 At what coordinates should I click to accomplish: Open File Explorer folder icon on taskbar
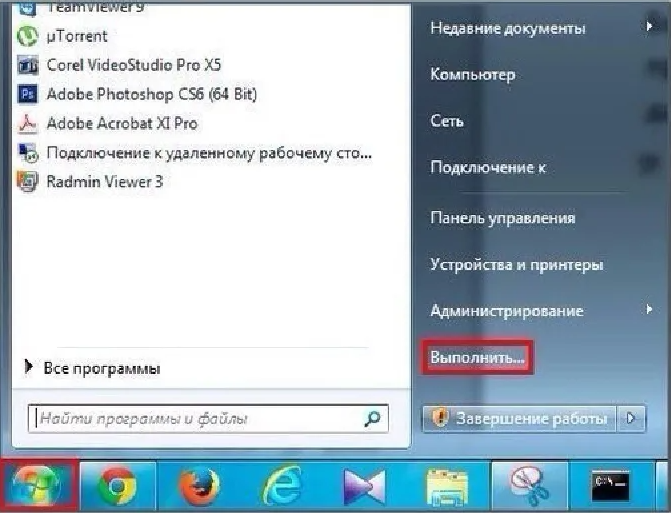click(x=447, y=487)
